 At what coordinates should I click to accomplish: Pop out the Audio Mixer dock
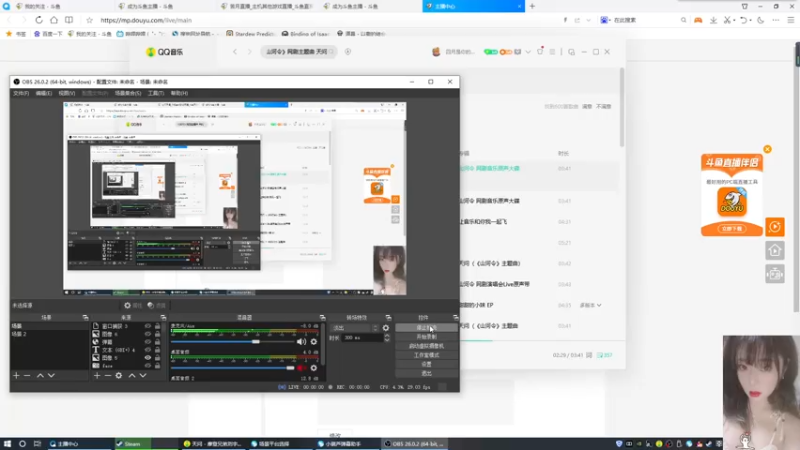(x=322, y=317)
